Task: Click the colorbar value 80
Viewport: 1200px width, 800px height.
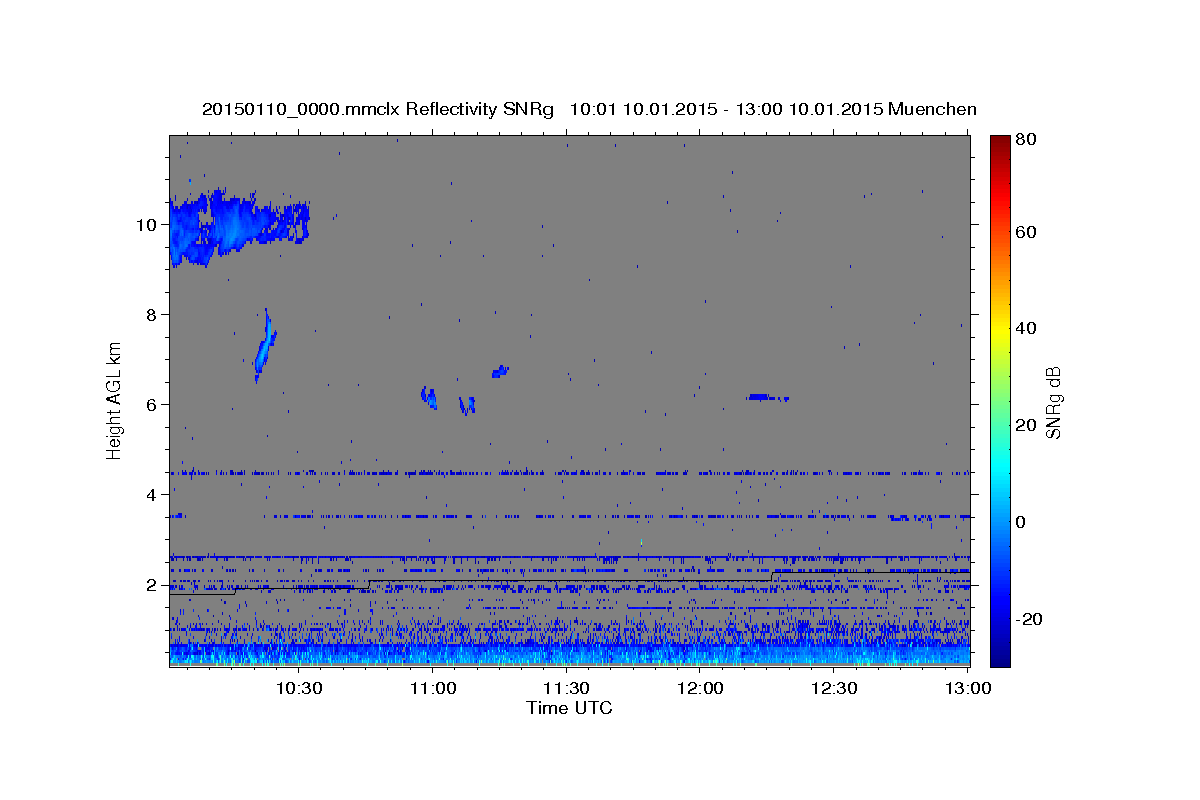Action: (1025, 139)
